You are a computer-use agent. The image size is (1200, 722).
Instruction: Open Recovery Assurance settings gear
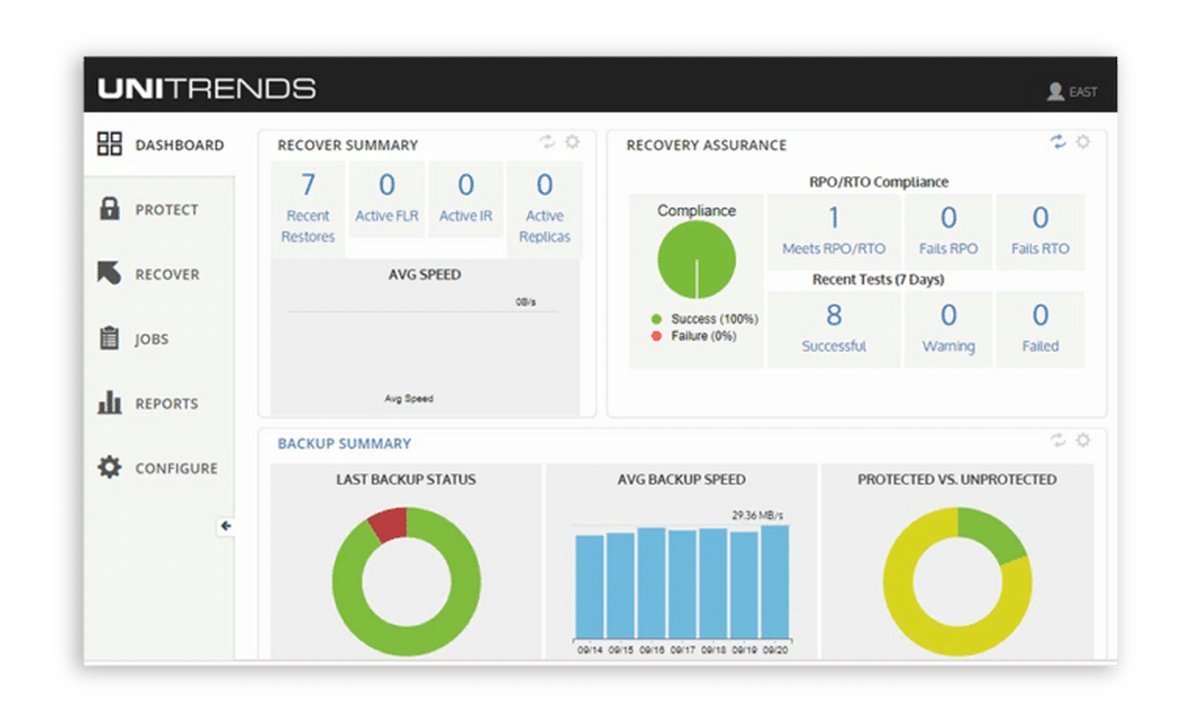1083,142
